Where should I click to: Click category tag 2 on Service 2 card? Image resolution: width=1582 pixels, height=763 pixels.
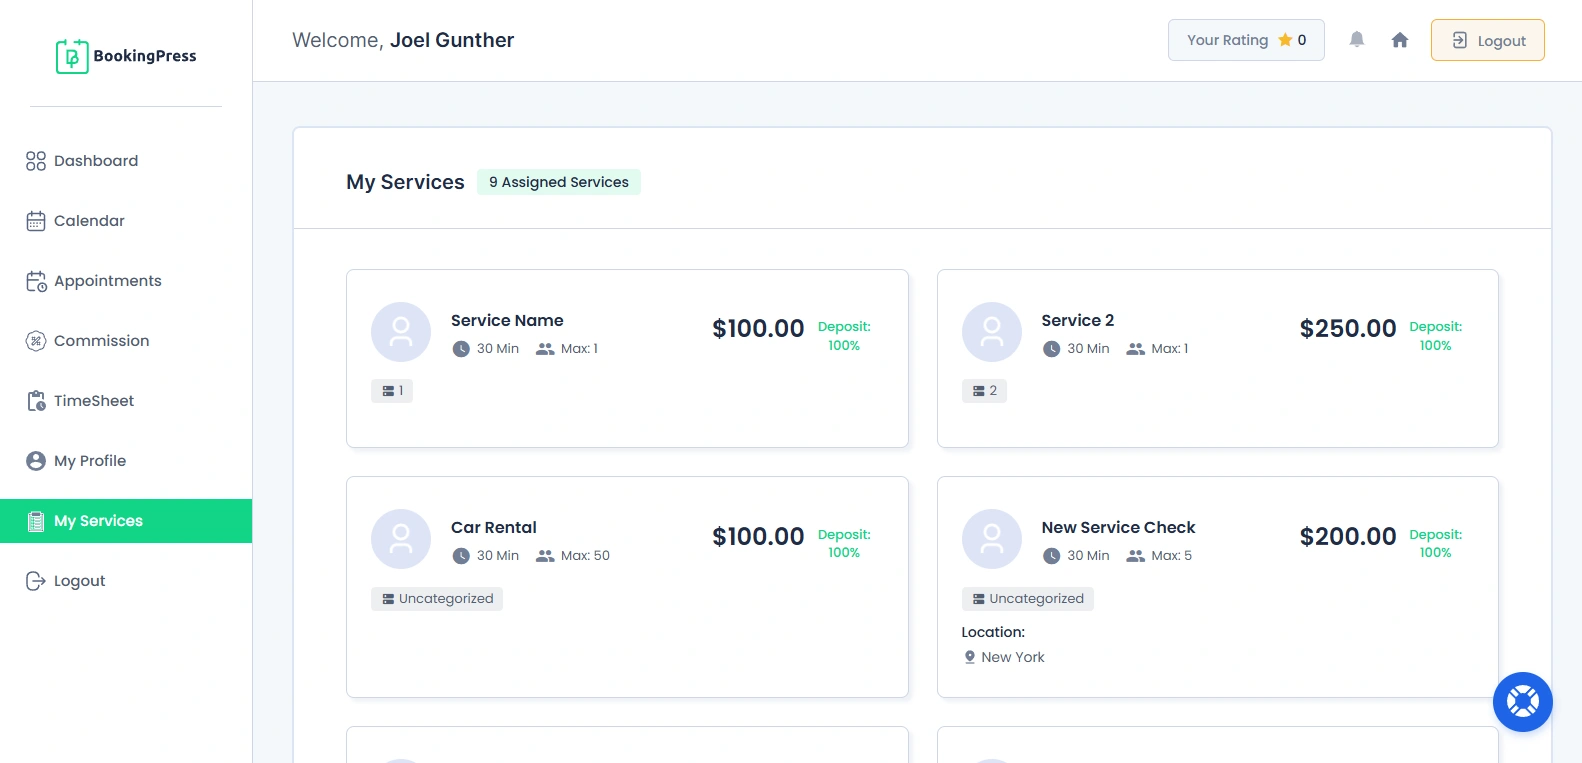click(x=984, y=391)
